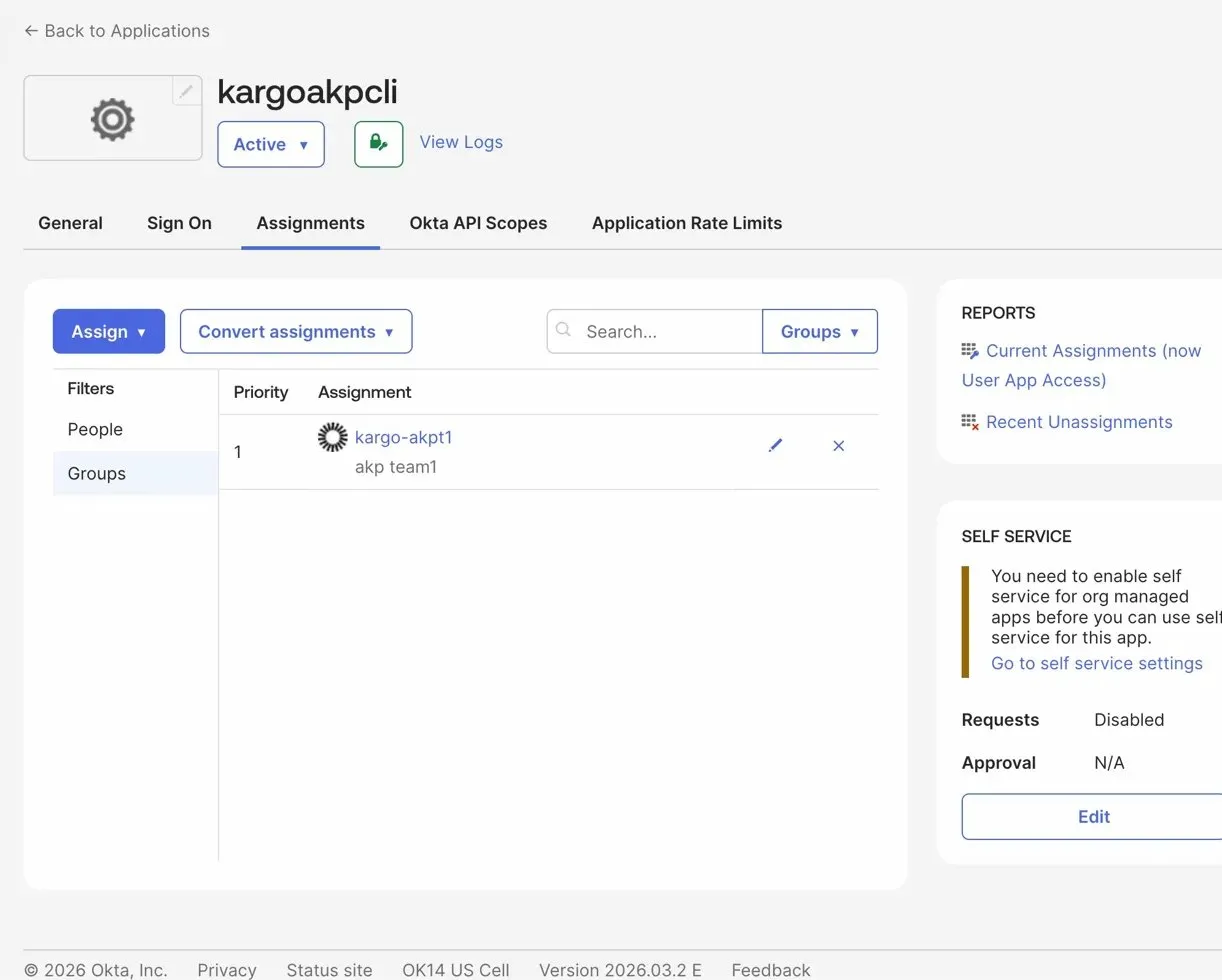Open the Status site footer link
This screenshot has width=1222, height=980.
coord(329,970)
